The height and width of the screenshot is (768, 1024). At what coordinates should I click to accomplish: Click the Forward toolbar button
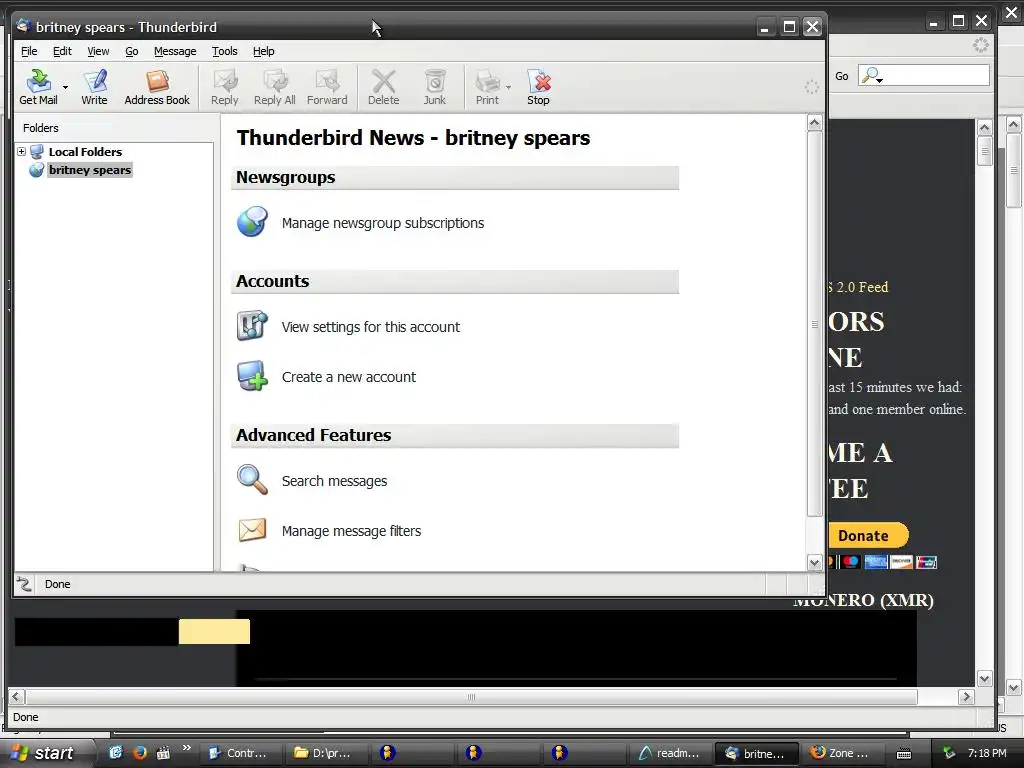[x=327, y=88]
